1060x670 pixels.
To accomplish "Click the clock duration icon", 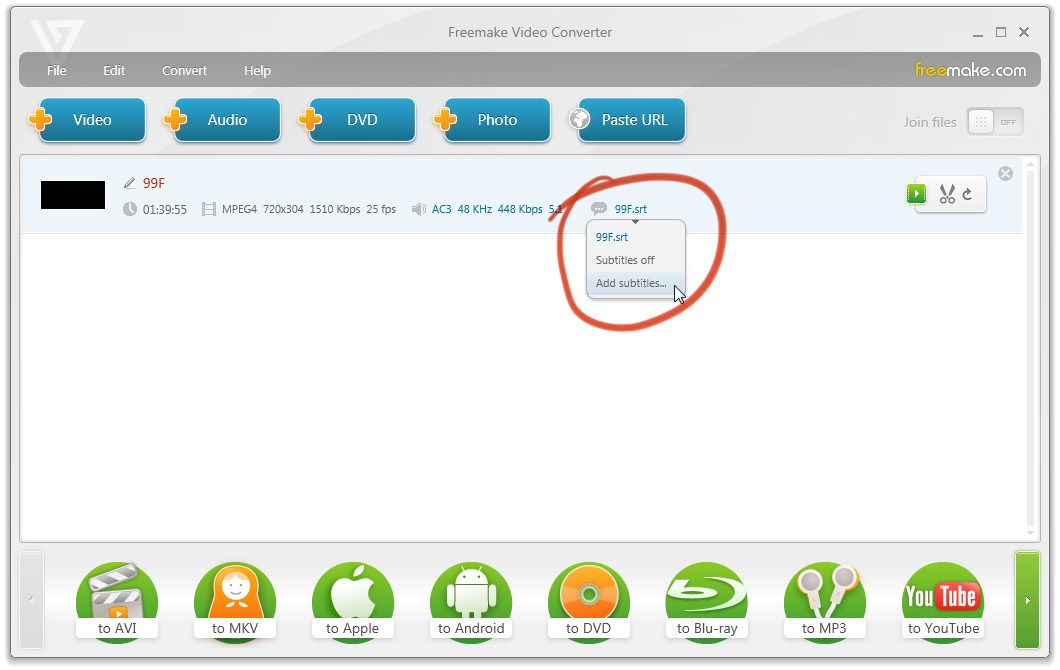I will tap(130, 209).
